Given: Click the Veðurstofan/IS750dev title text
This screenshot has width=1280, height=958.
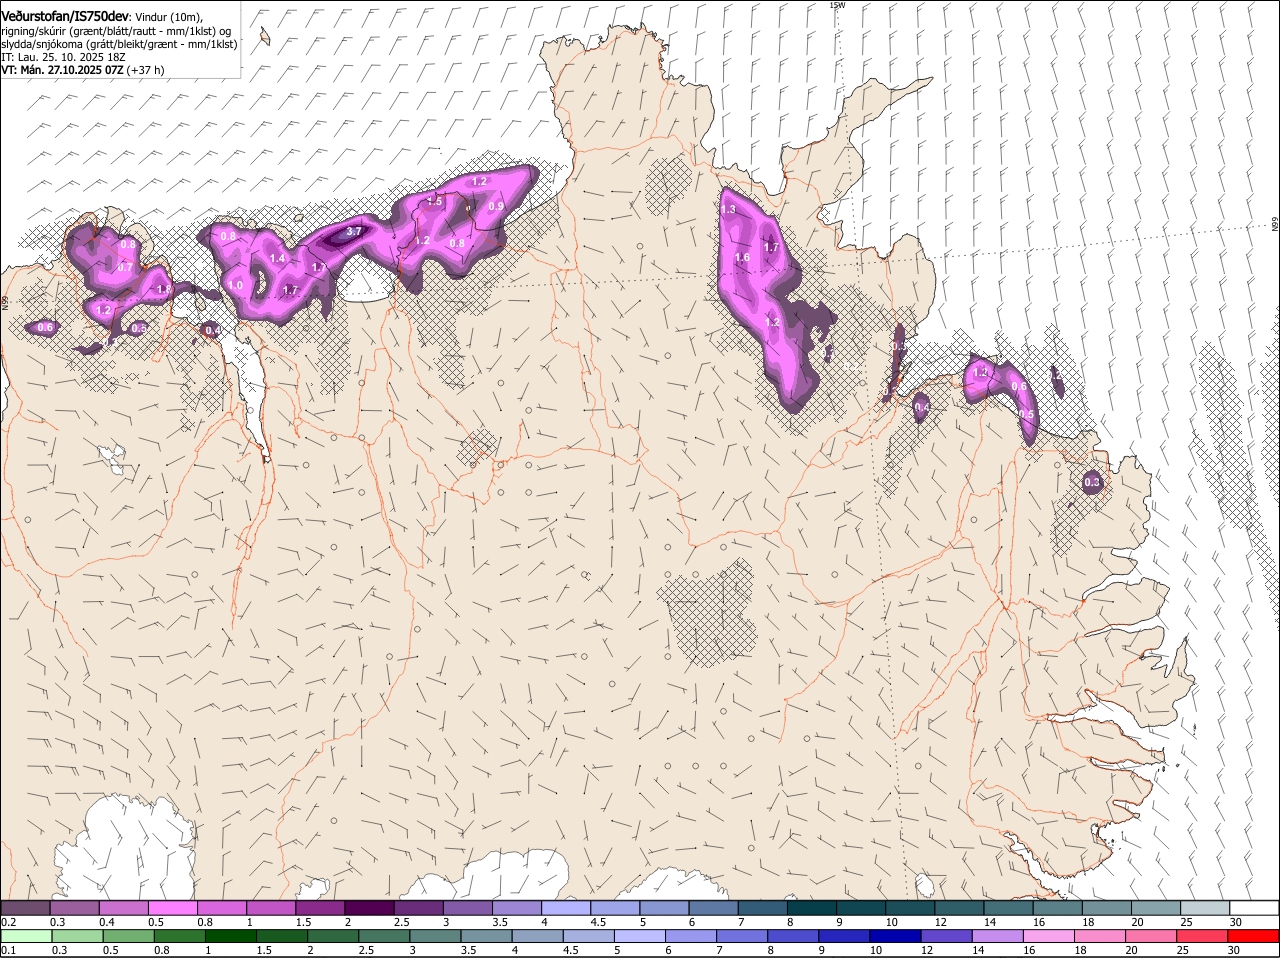Looking at the screenshot, I should (x=65, y=16).
